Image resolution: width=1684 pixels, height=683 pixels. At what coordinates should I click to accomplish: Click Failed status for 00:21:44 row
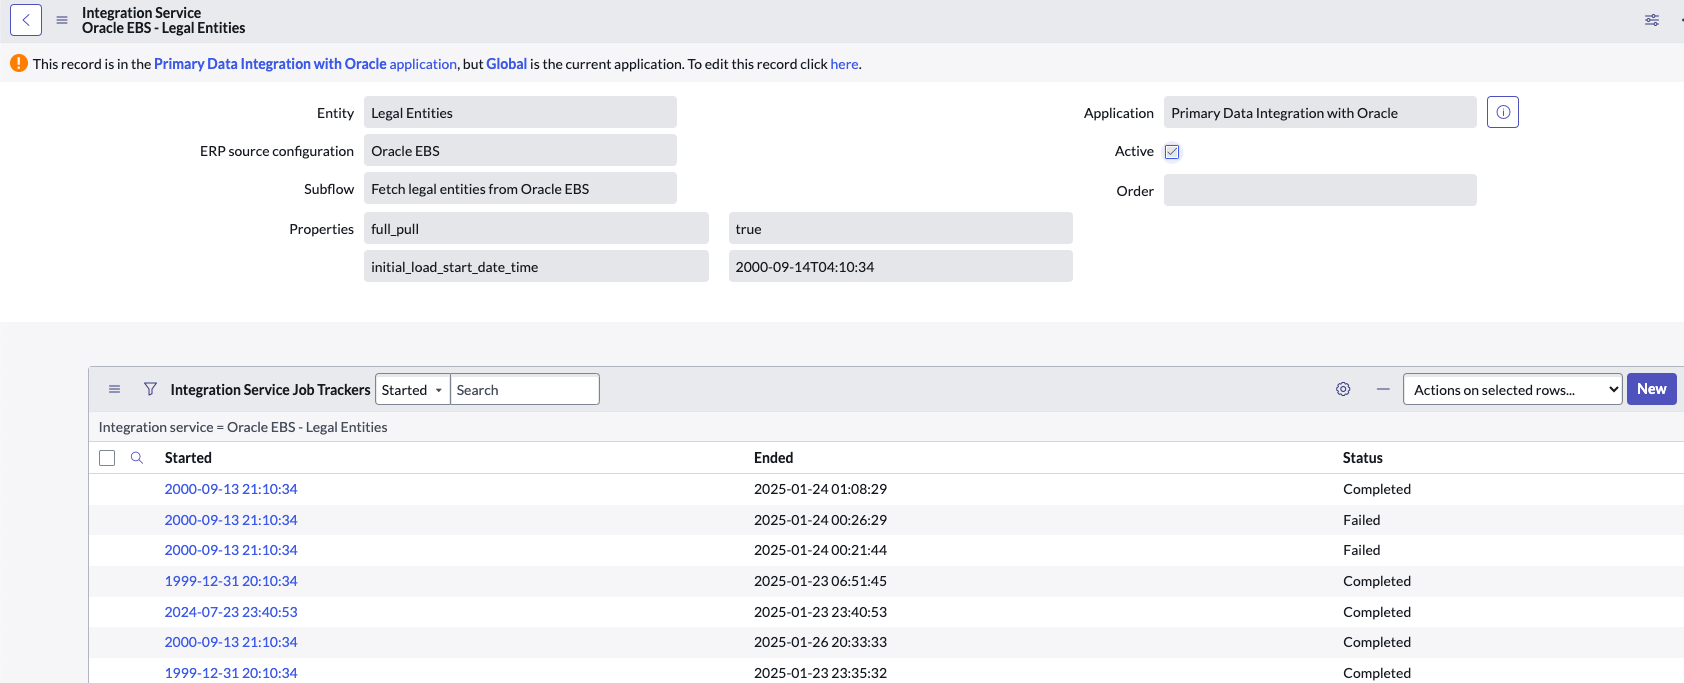[x=1361, y=550]
